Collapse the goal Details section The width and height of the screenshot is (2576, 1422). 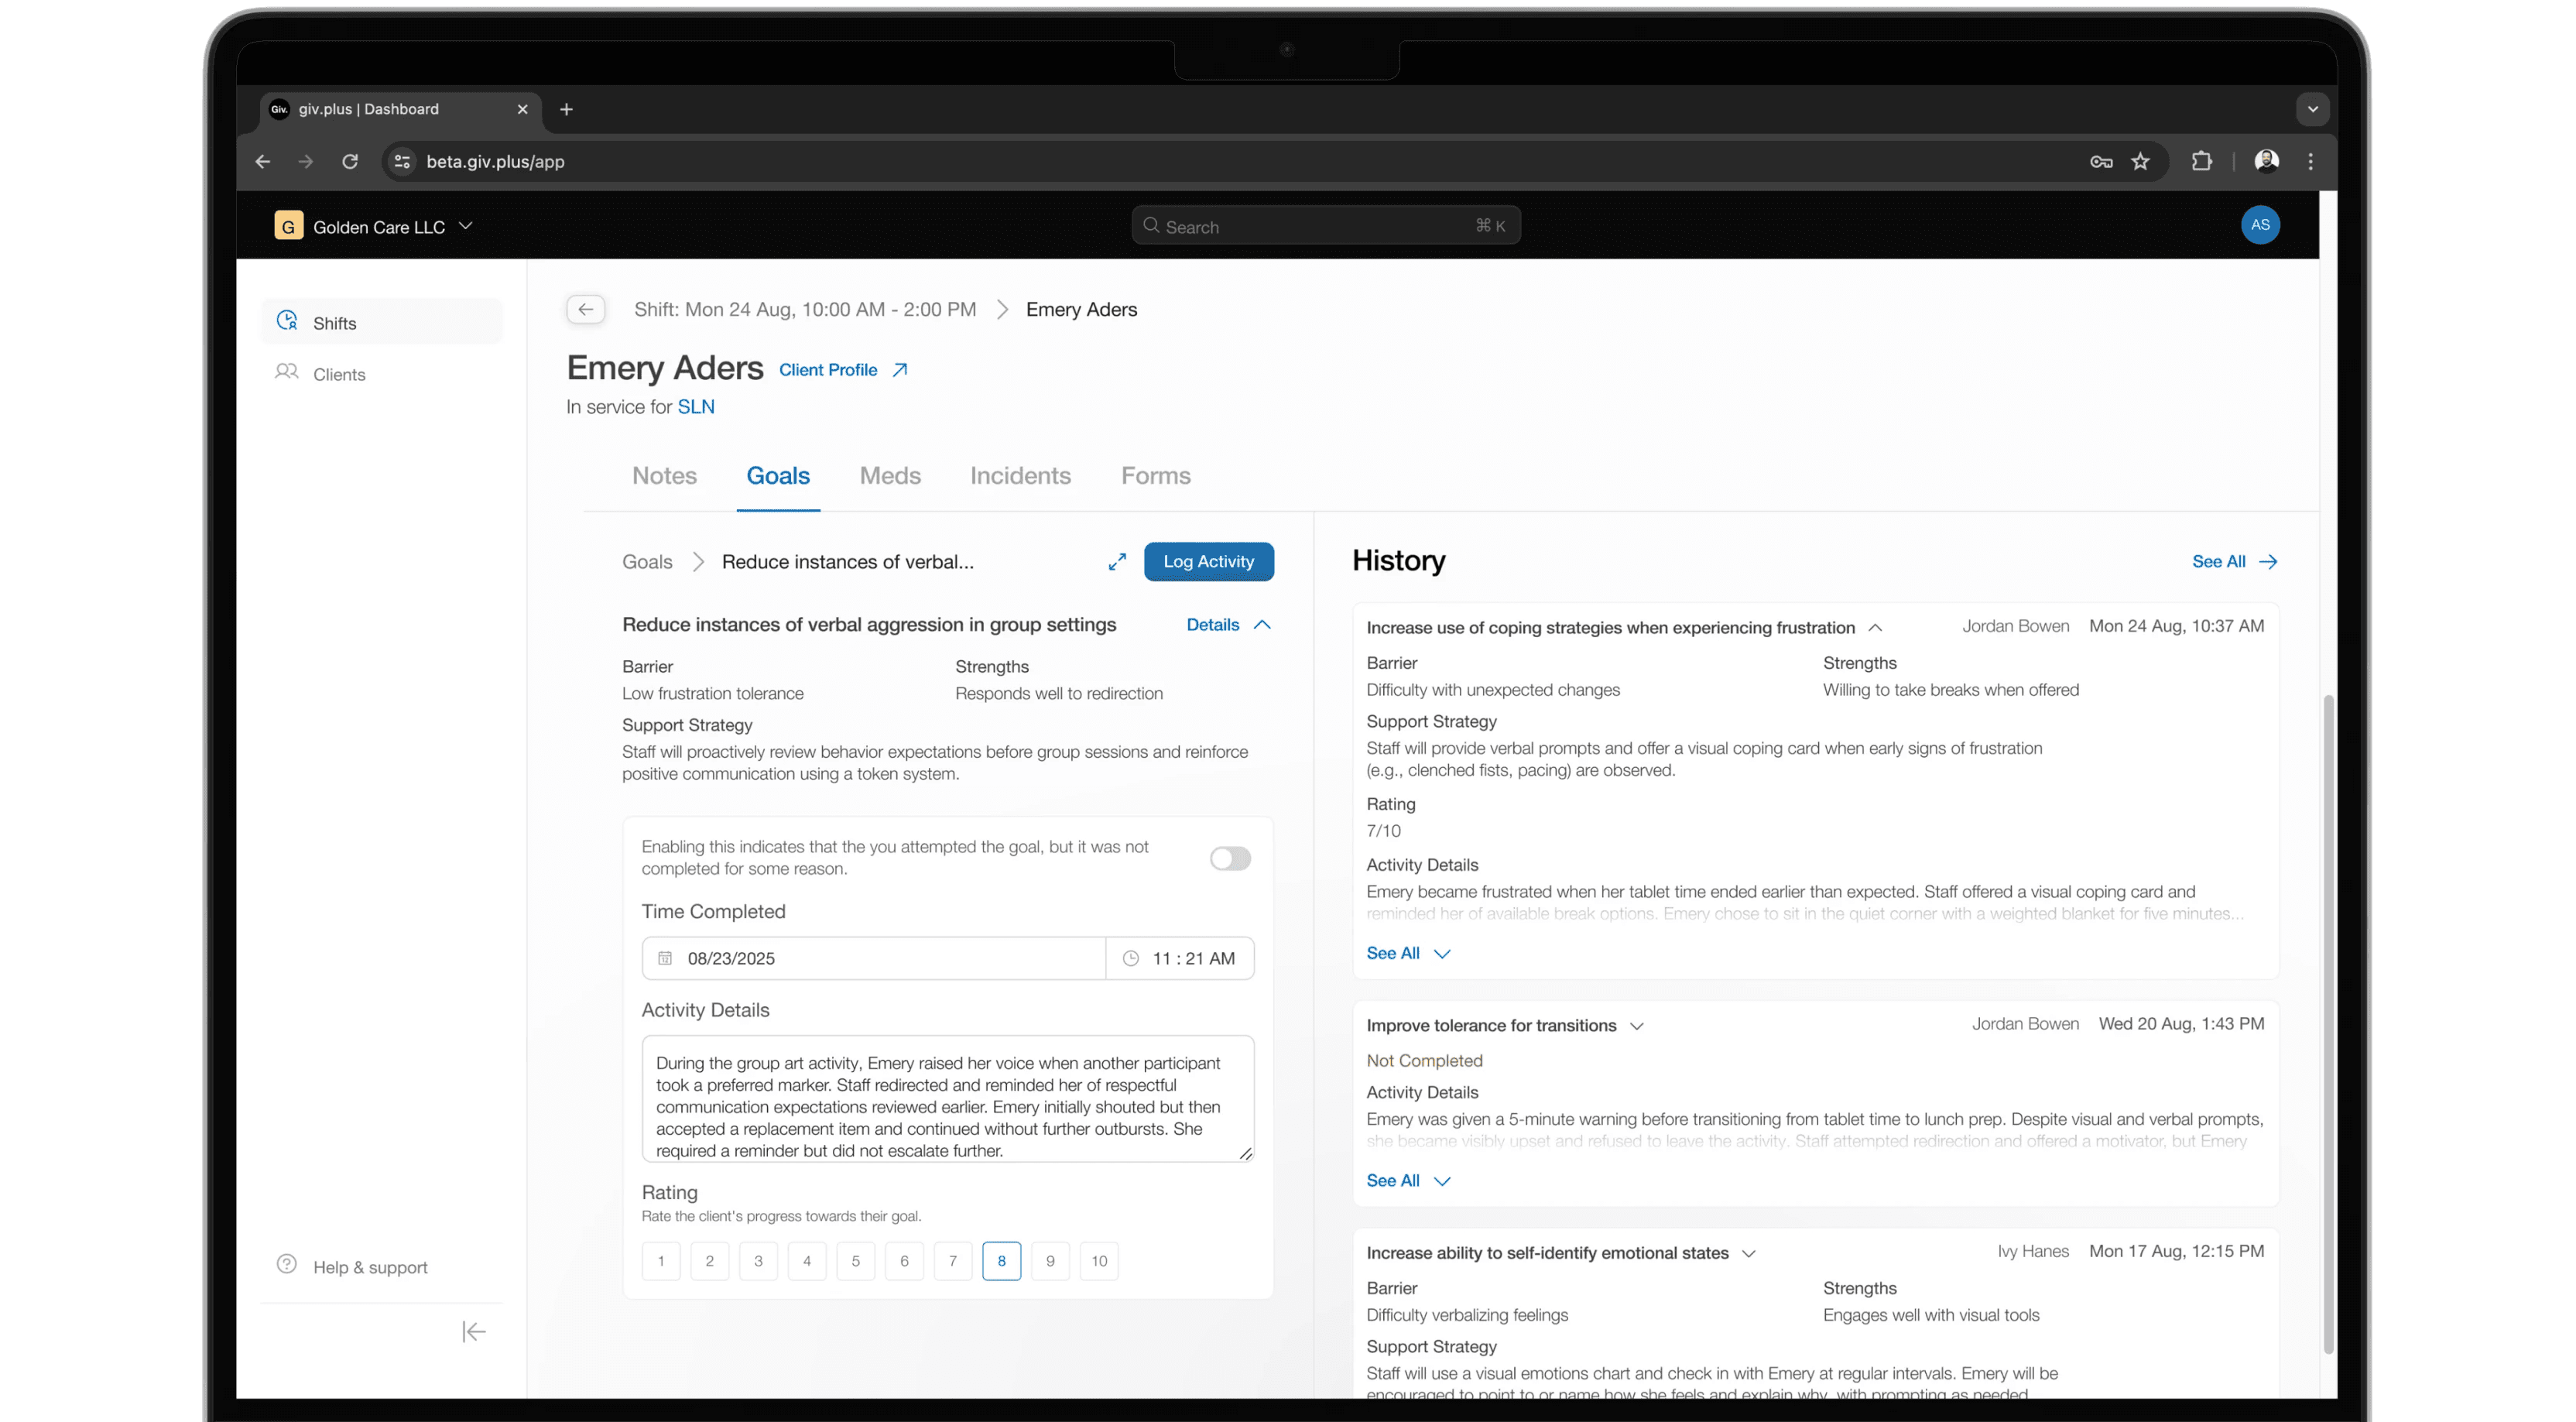pyautogui.click(x=1228, y=625)
